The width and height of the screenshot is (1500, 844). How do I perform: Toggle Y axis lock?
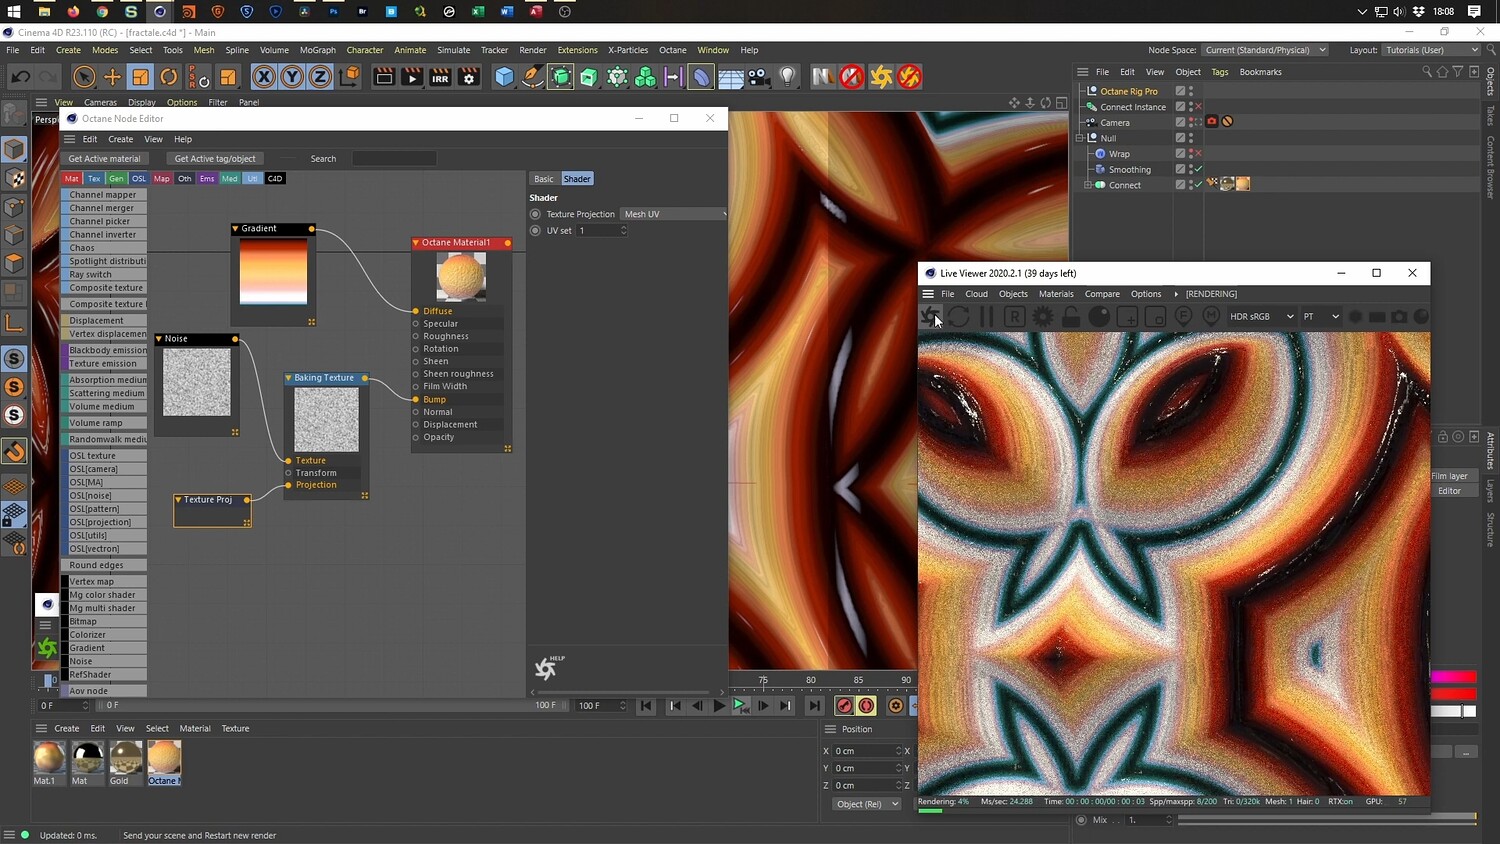point(291,77)
